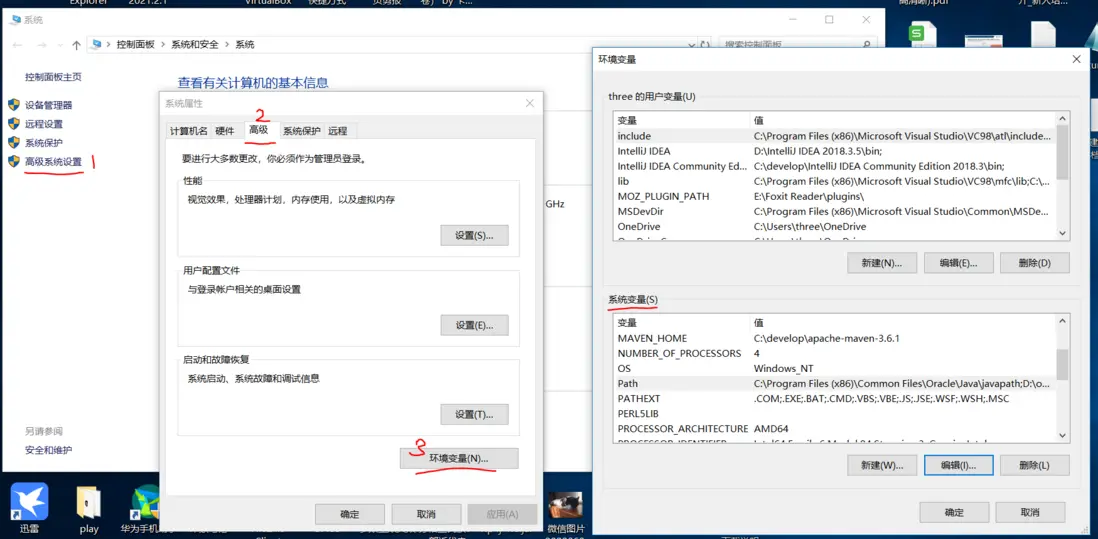Delete user variable with 删除(D)
This screenshot has height=539, width=1098.
click(x=1034, y=263)
